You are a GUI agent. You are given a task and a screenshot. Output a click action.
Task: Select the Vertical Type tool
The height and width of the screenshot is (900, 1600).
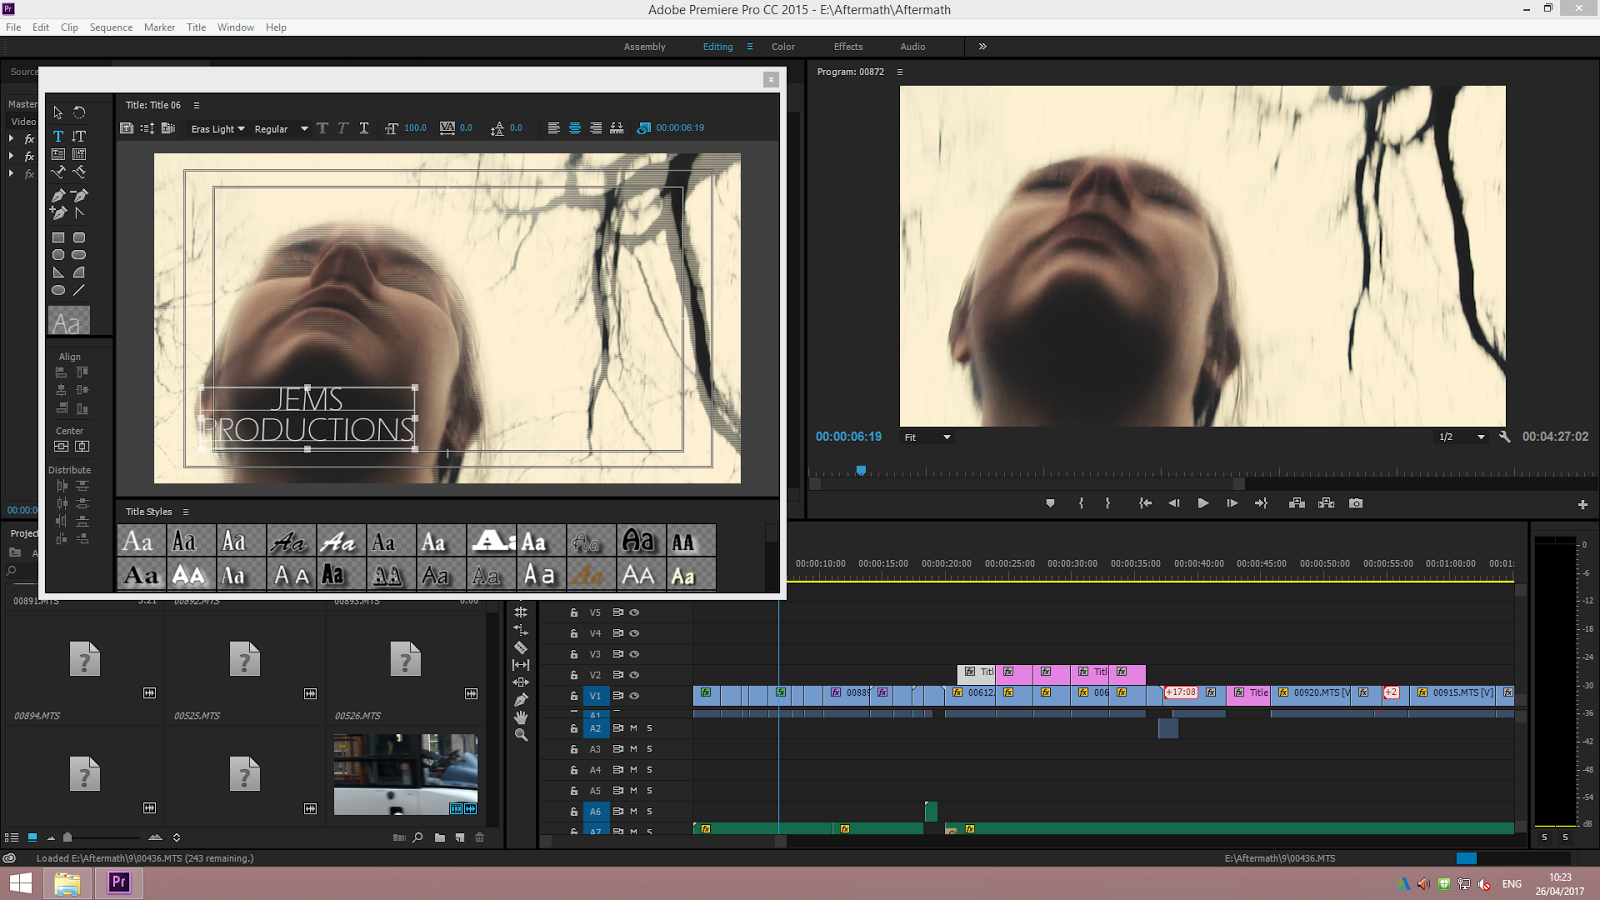click(79, 136)
